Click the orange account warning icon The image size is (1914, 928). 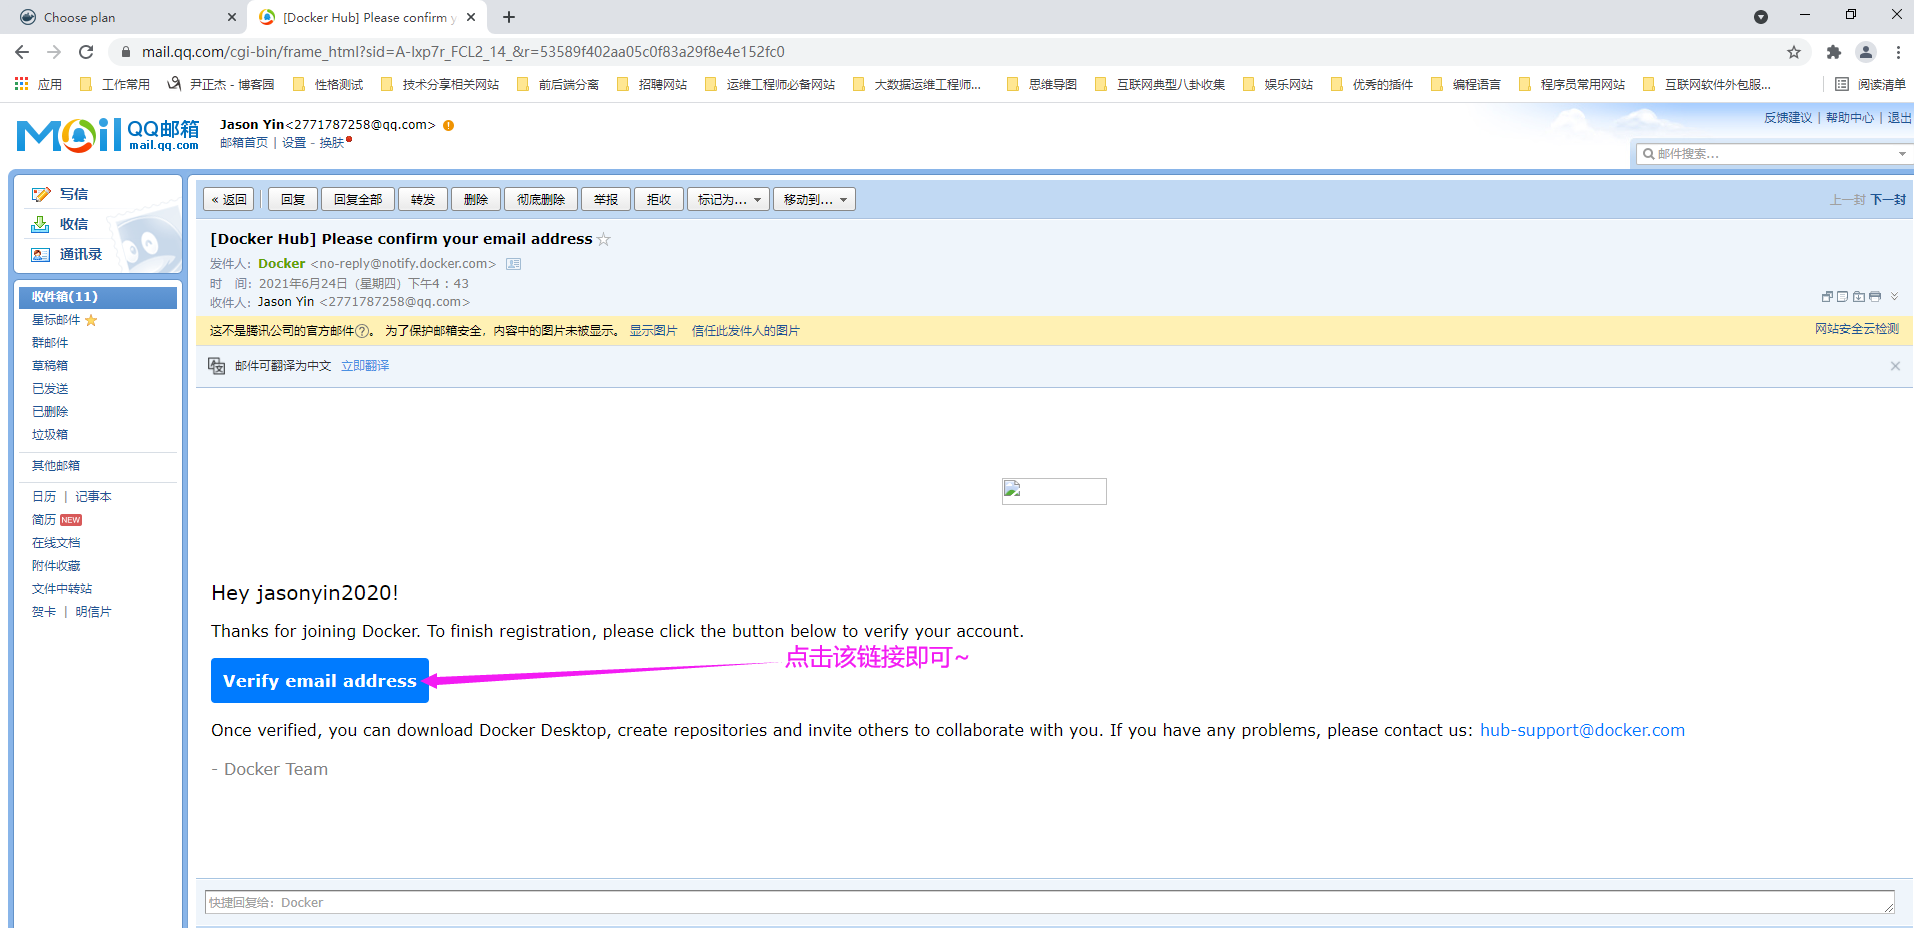tap(449, 125)
